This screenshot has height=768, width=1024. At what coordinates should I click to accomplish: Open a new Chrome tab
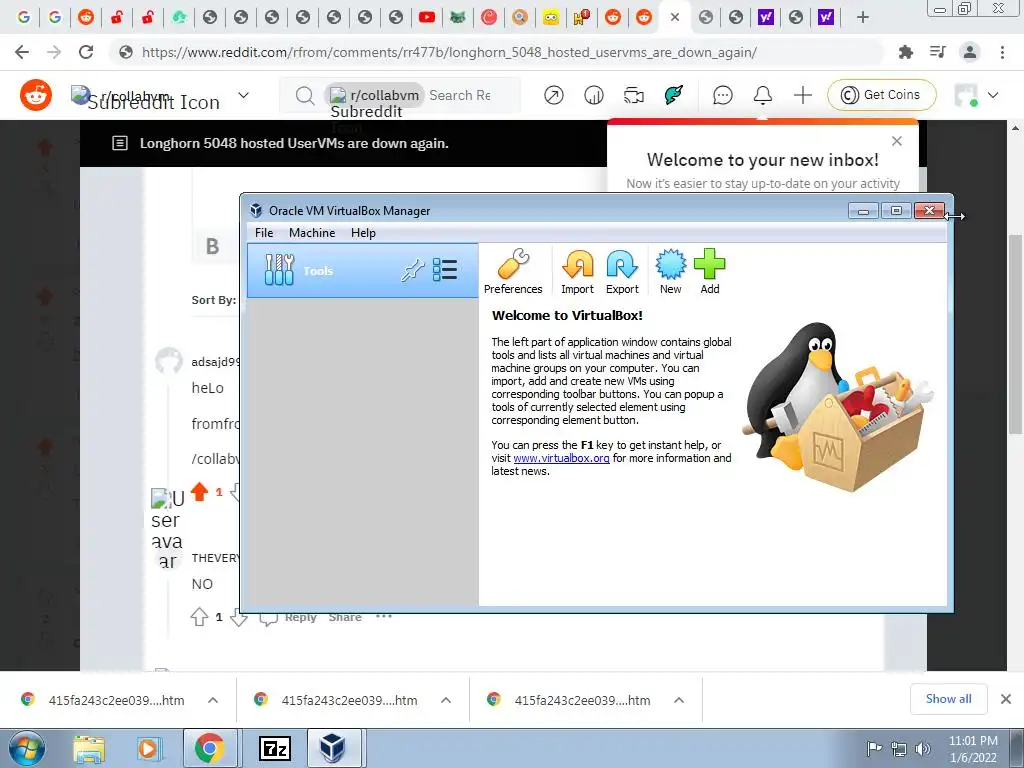click(863, 18)
